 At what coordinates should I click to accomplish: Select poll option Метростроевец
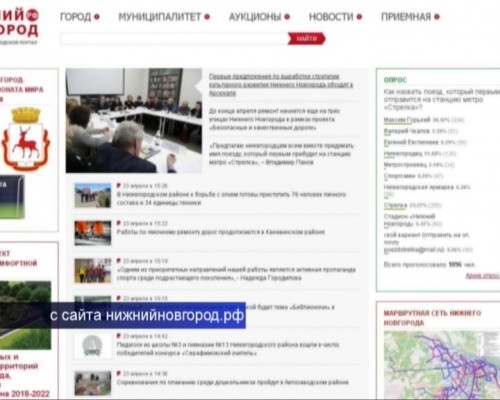pos(405,165)
